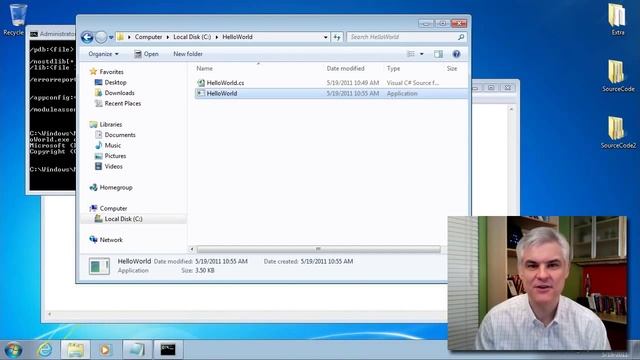Open the Videos library
The image size is (640, 360).
pyautogui.click(x=113, y=167)
